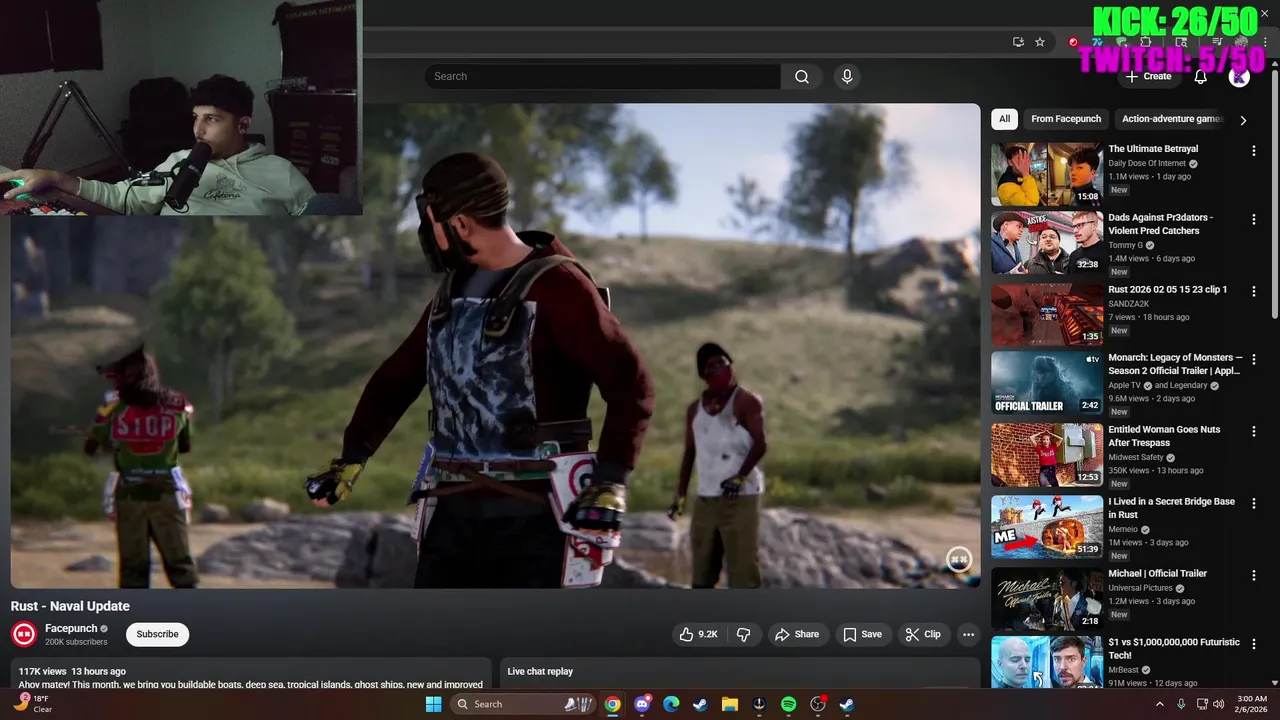Click the install app icon in address bar
The width and height of the screenshot is (1280, 720).
point(1018,42)
